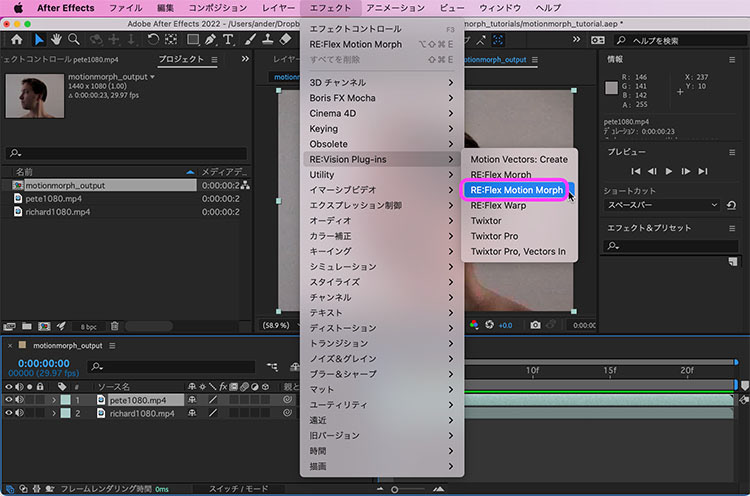Hide the pete1080.mp4 layer with eye icon

9,399
